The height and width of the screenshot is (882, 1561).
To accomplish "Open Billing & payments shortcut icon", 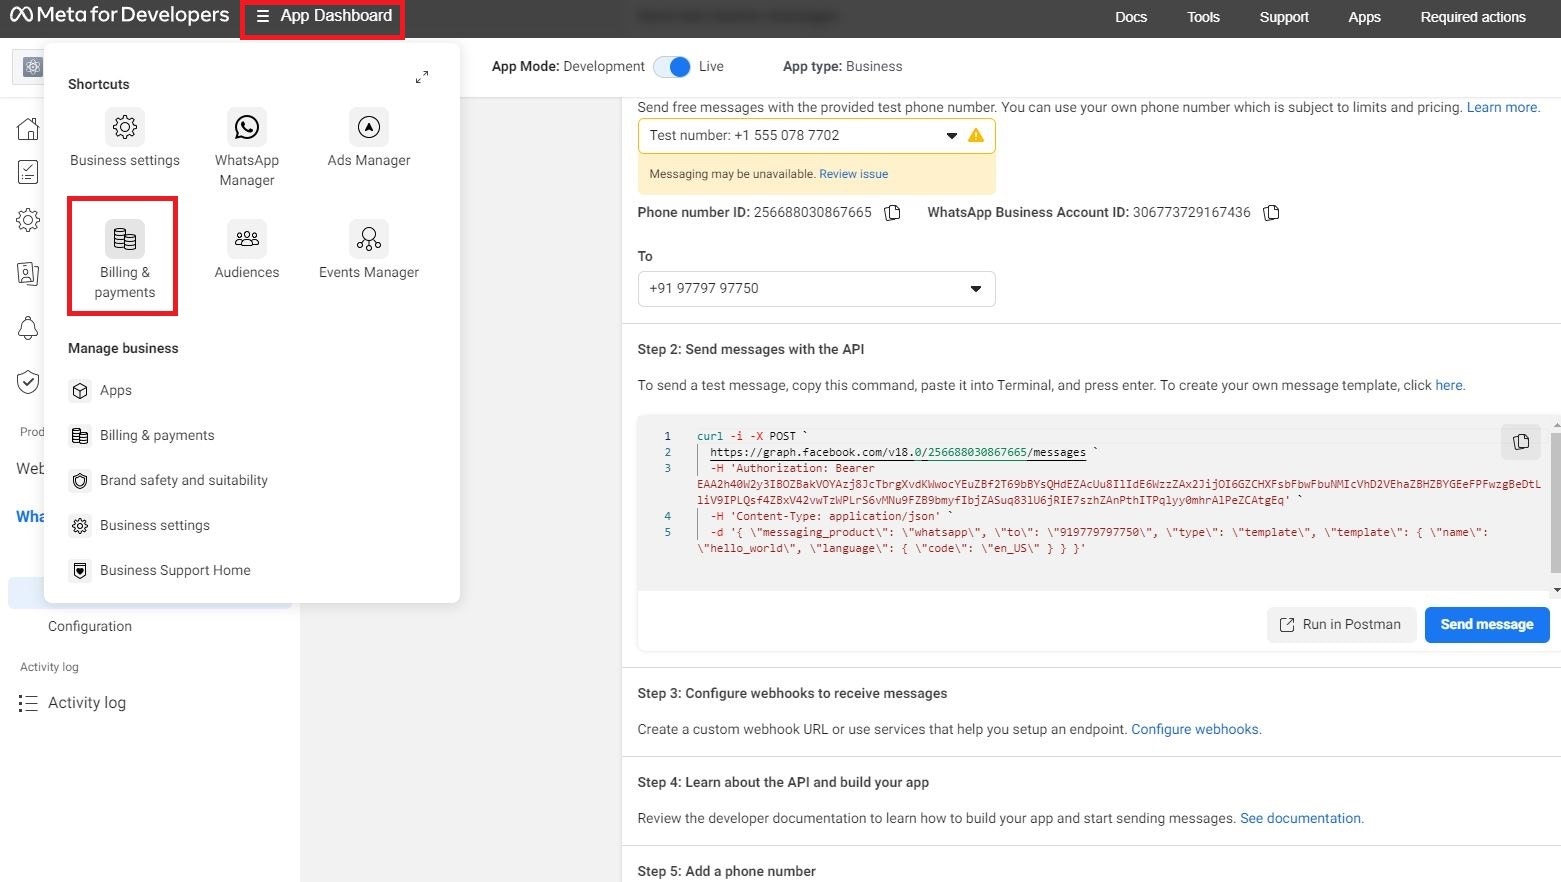I will click(125, 239).
